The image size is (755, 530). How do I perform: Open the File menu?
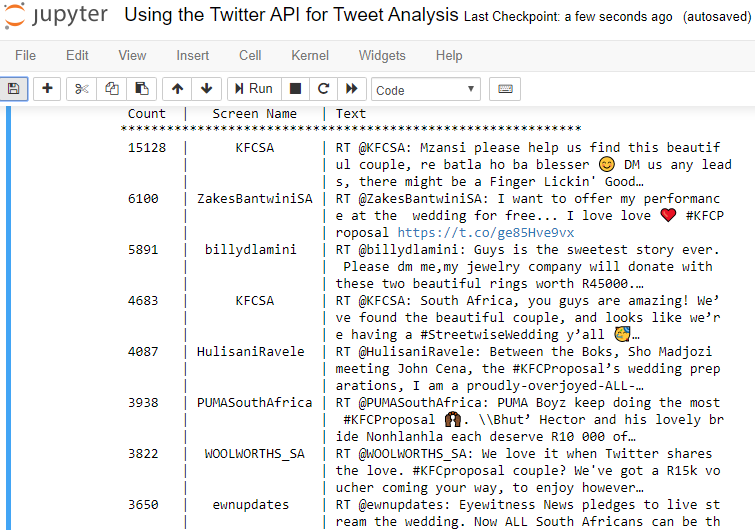tap(26, 55)
